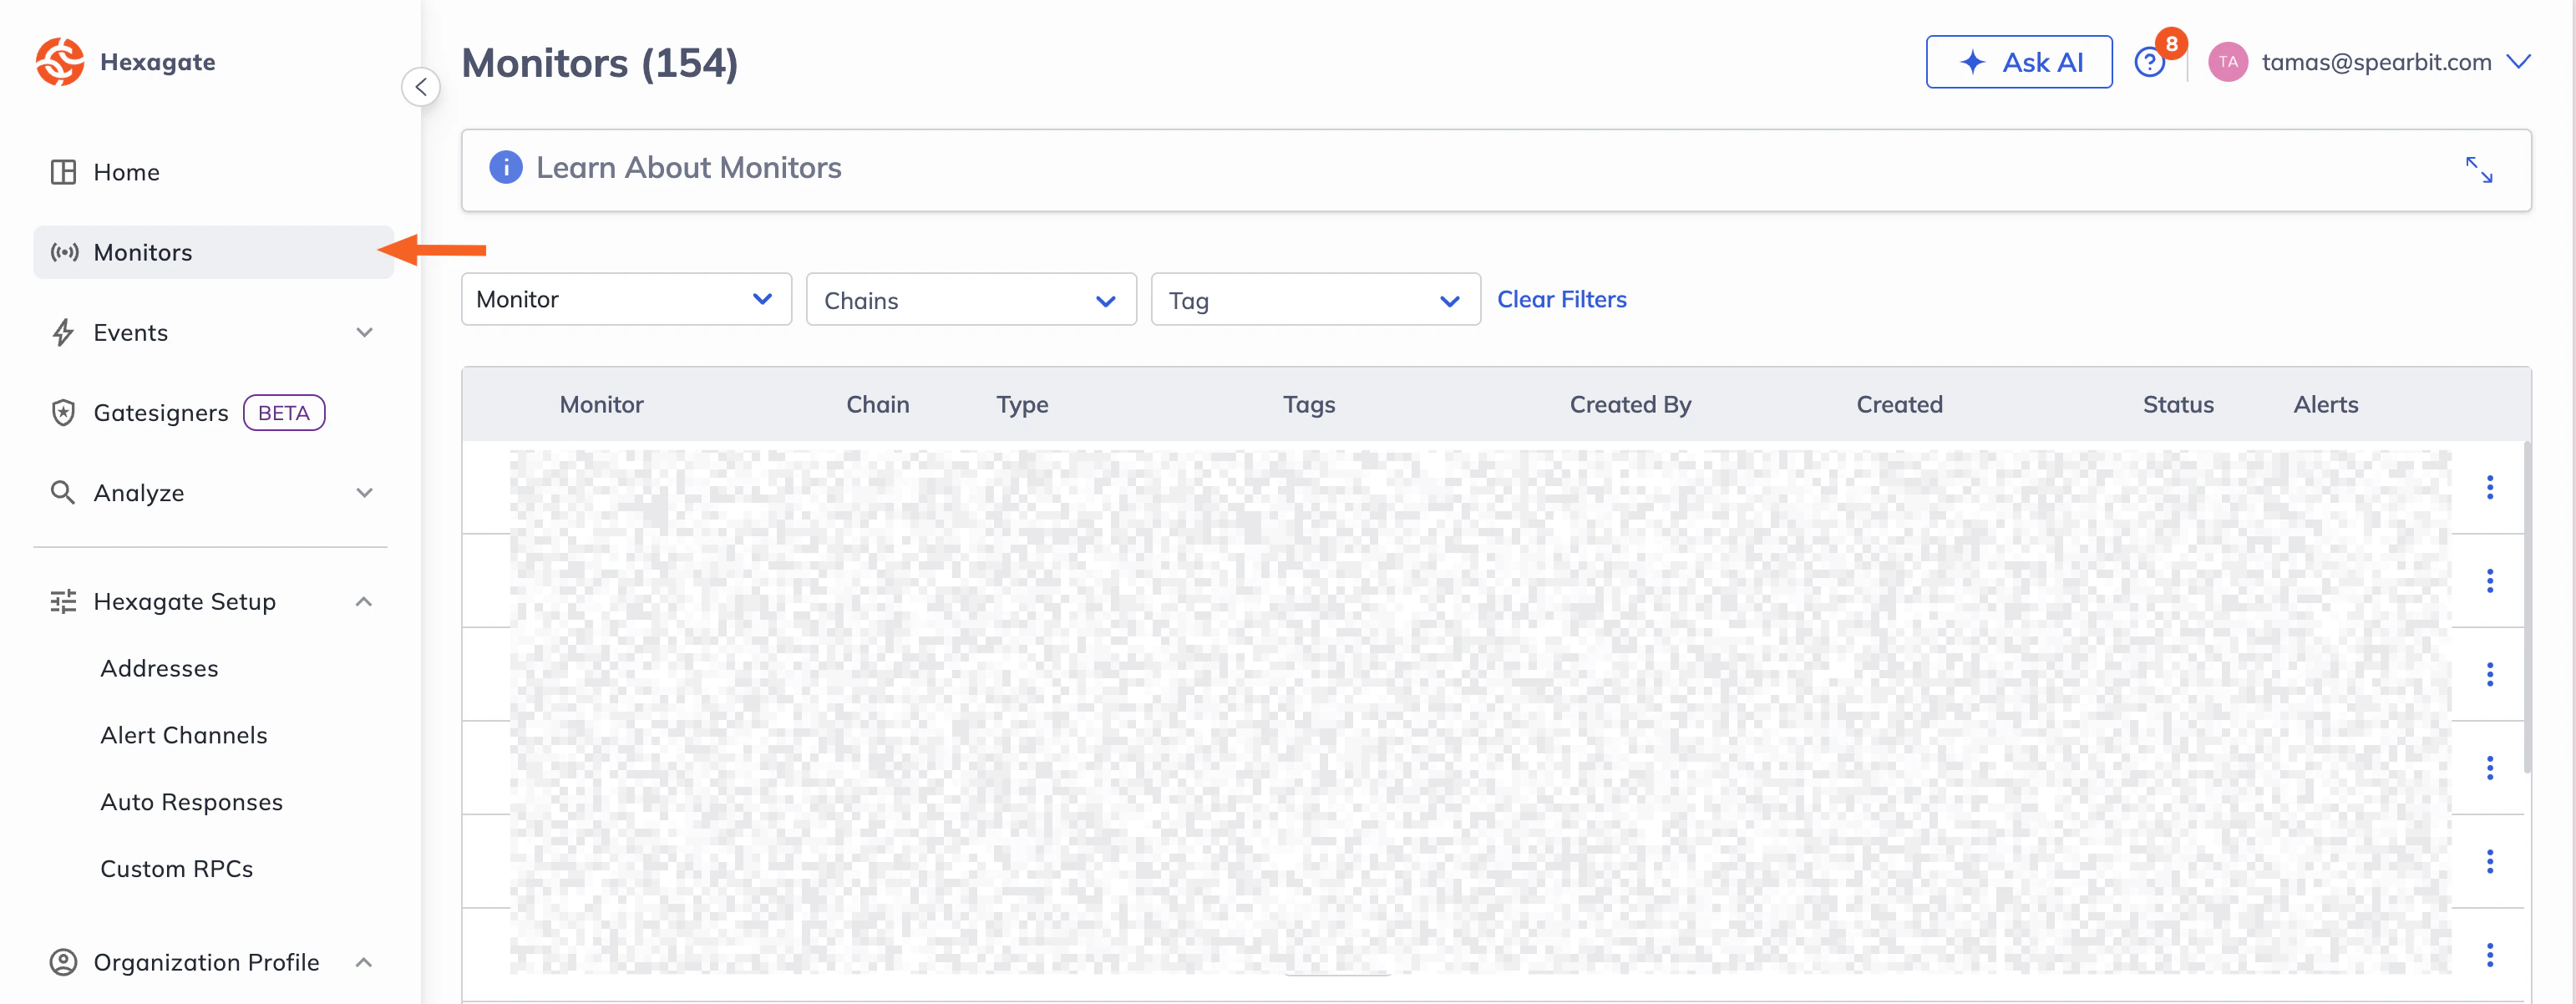The image size is (2576, 1004).
Task: Expand the Events sidebar section
Action: click(x=364, y=332)
